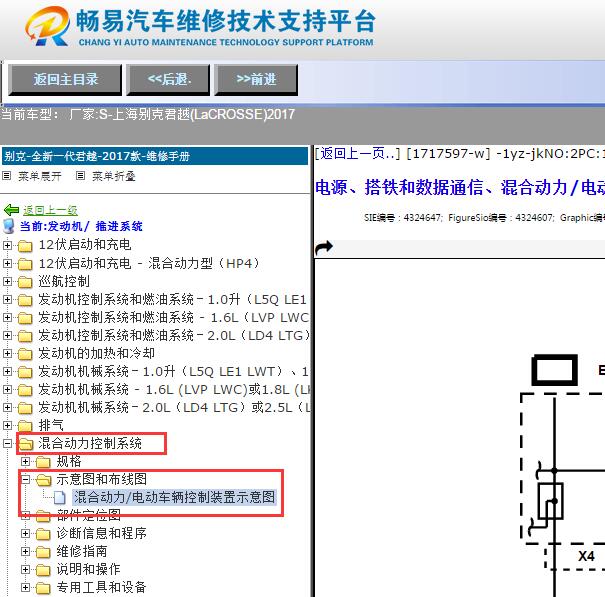Click the 菜单折叠 option
Screen dimensions: 605x597
[x=113, y=176]
